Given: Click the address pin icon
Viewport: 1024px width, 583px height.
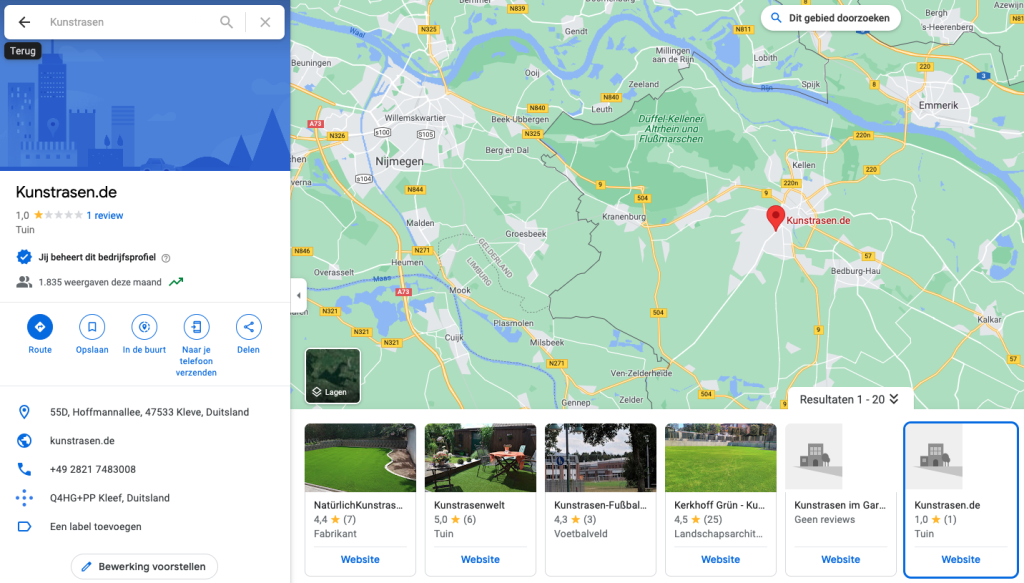Looking at the screenshot, I should 24,412.
